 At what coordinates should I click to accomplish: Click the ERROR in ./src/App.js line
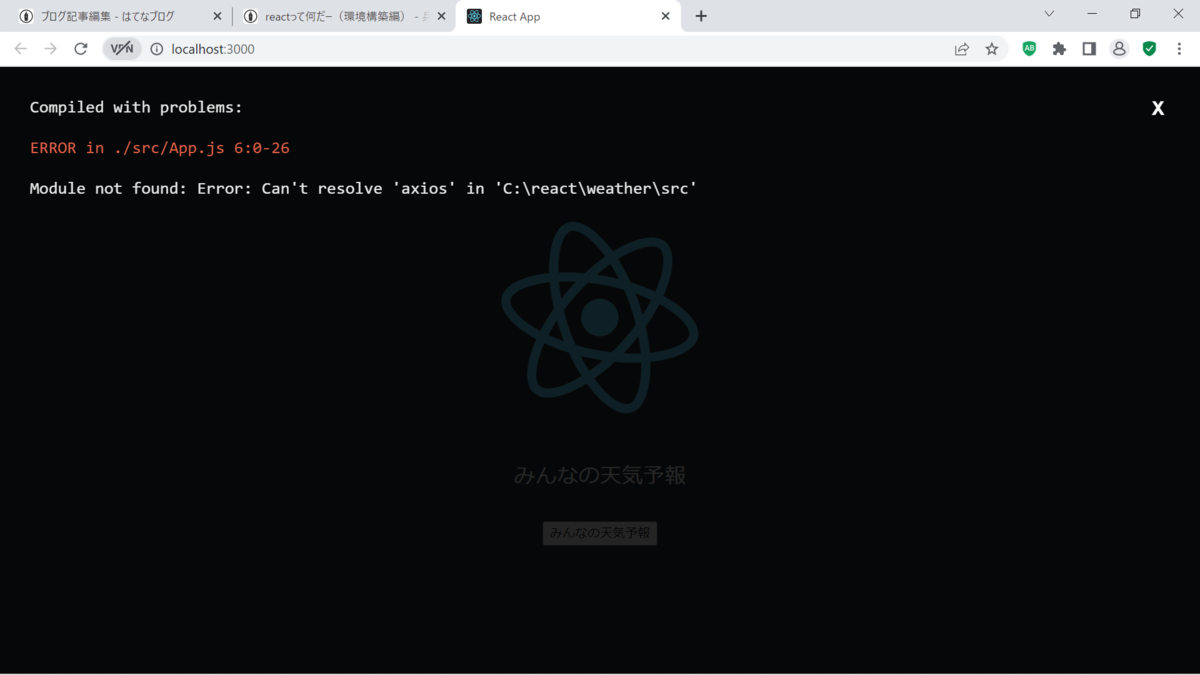click(x=160, y=148)
